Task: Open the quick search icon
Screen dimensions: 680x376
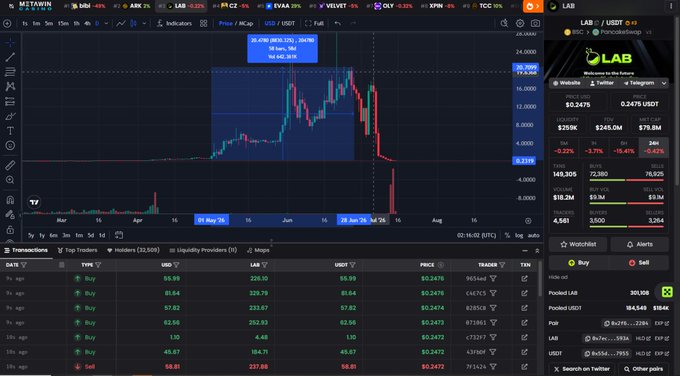Action: point(504,23)
